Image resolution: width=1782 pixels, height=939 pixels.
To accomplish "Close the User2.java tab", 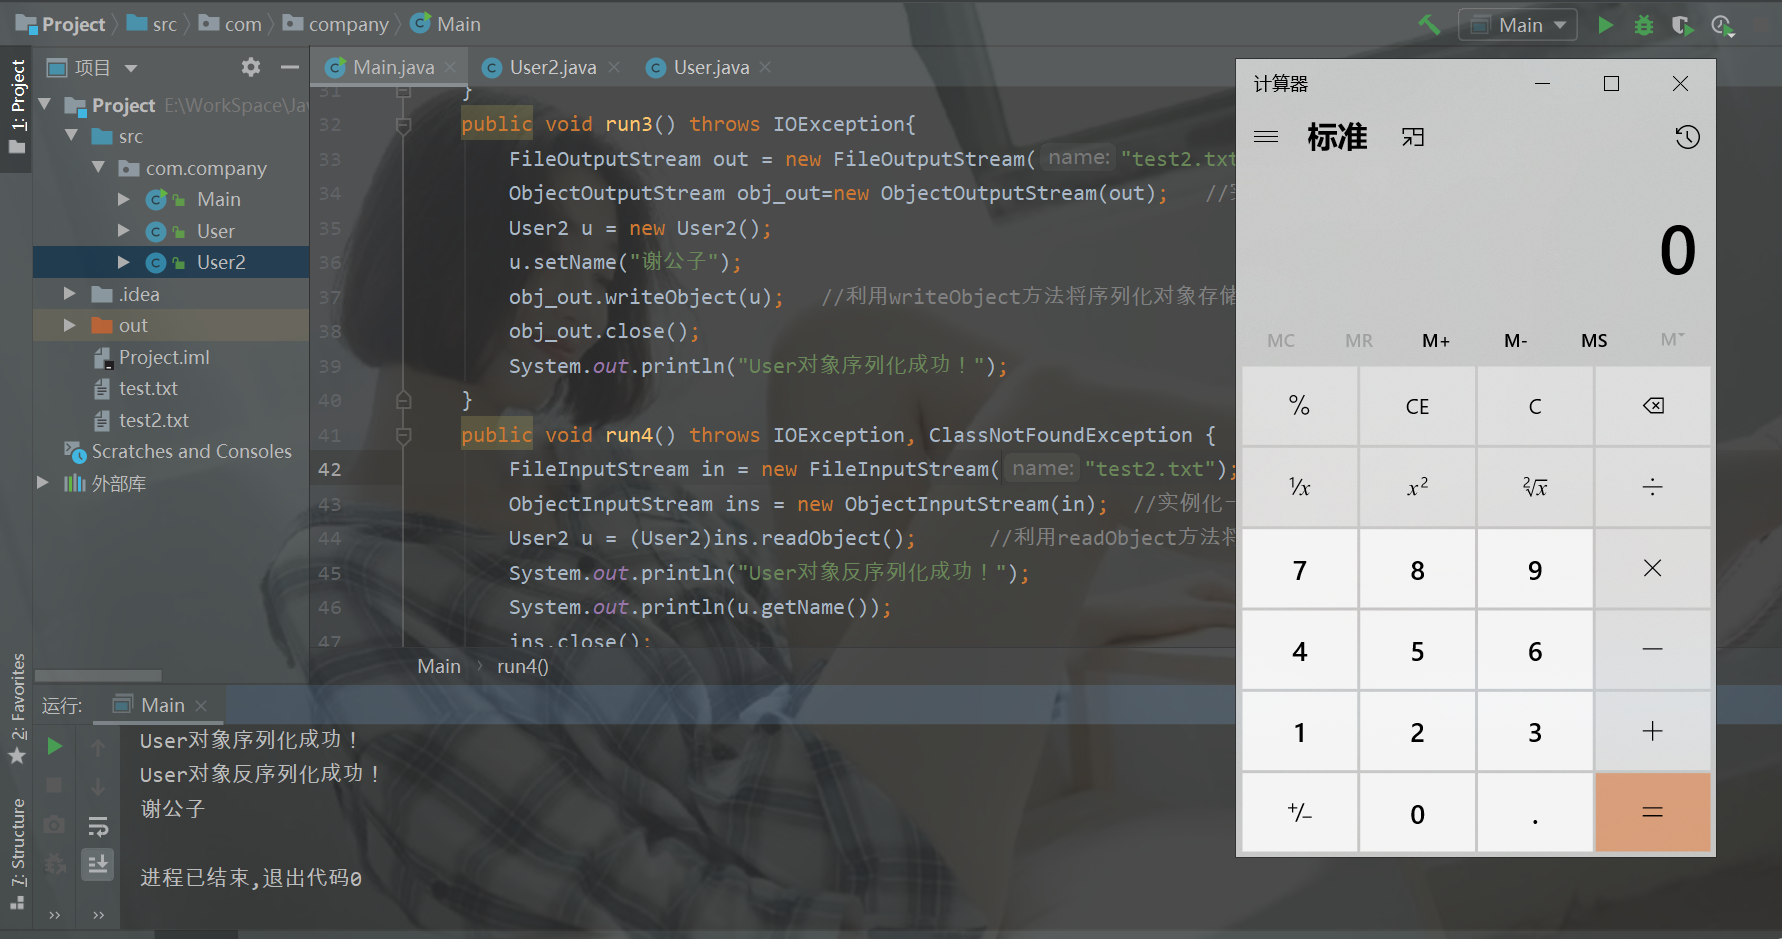I will pyautogui.click(x=614, y=67).
